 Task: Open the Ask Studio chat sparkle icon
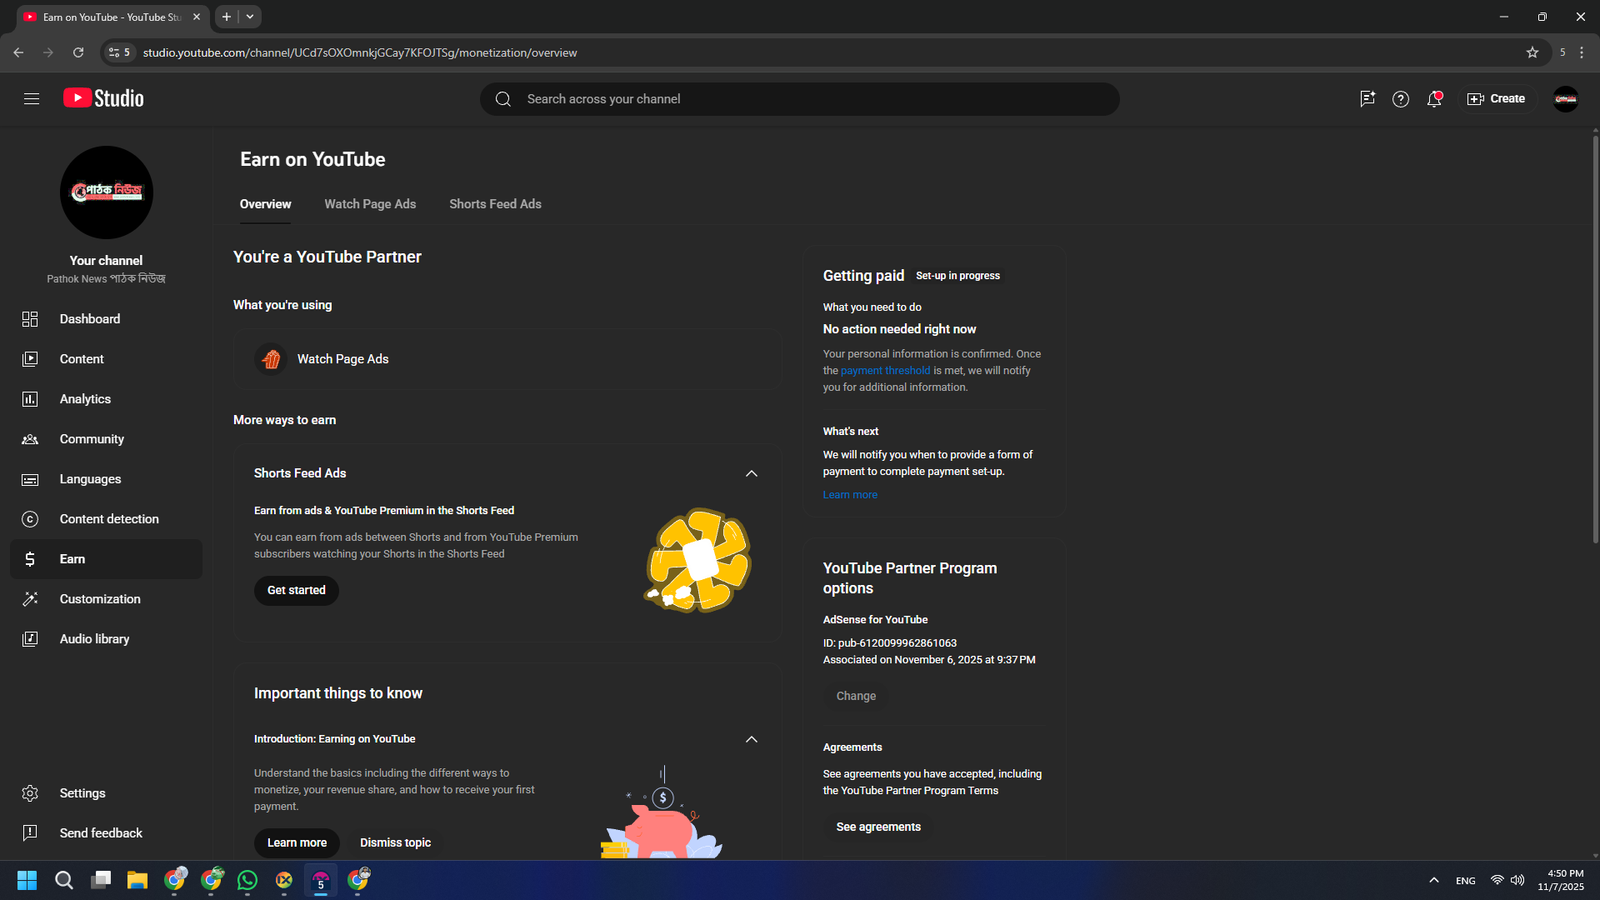pyautogui.click(x=1367, y=99)
